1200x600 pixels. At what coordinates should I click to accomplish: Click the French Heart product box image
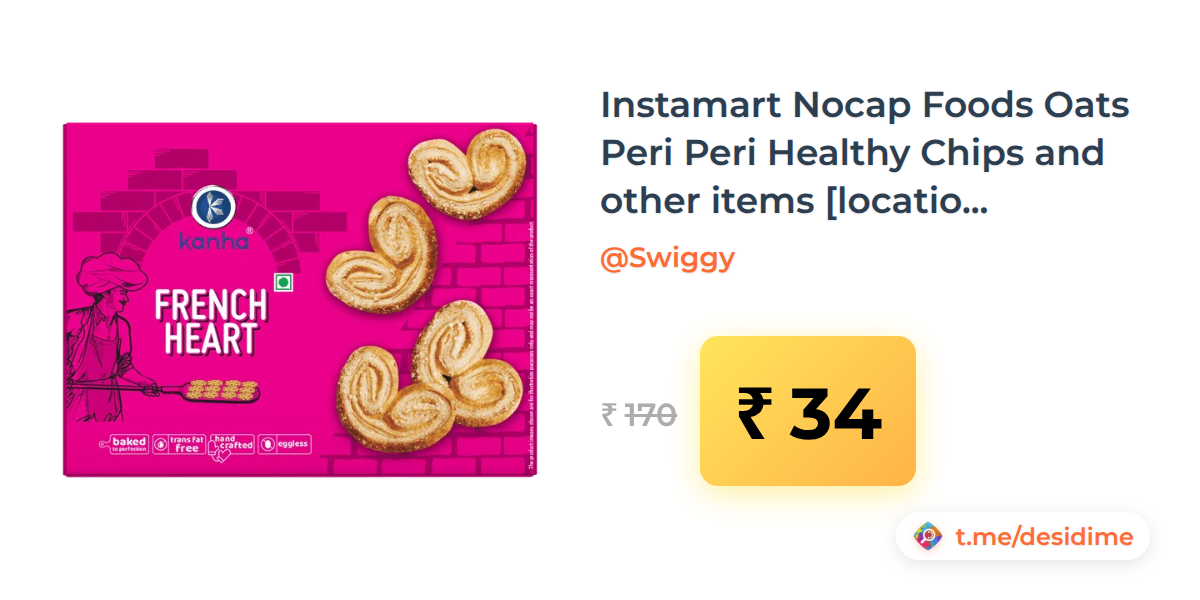[300, 300]
